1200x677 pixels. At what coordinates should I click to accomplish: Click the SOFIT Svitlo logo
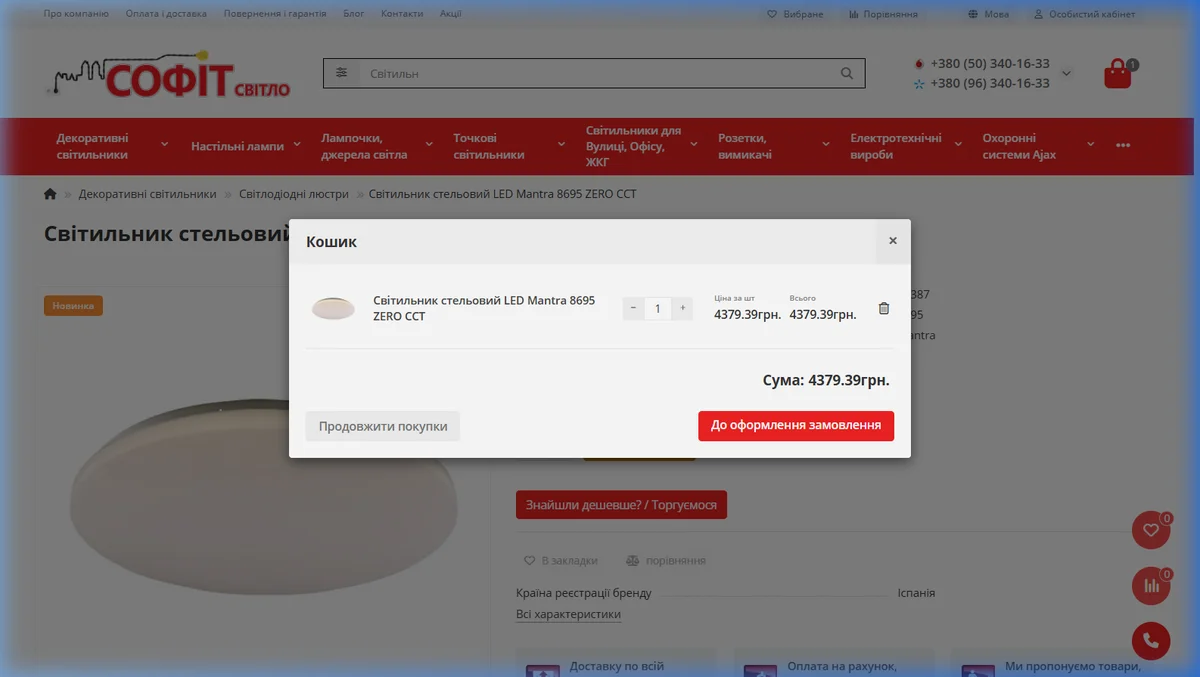[168, 76]
